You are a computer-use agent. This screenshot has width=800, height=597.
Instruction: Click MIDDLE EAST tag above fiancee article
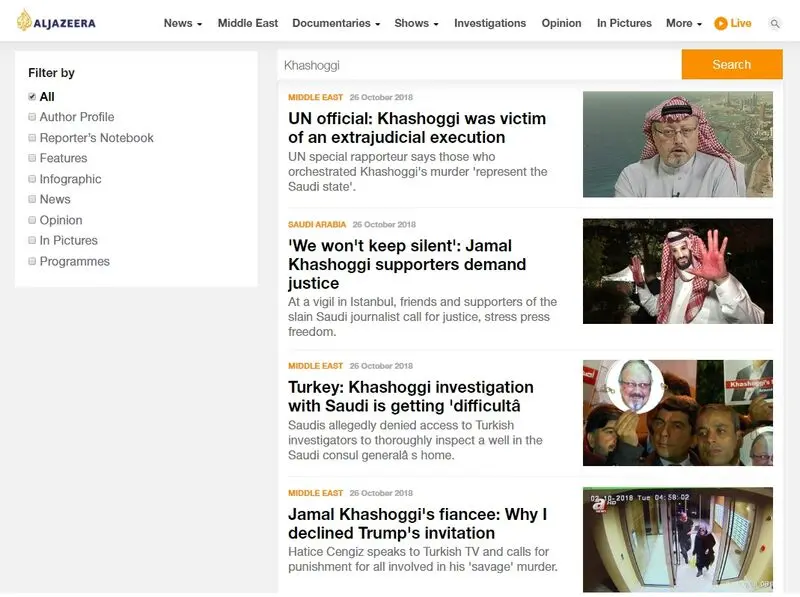point(315,493)
